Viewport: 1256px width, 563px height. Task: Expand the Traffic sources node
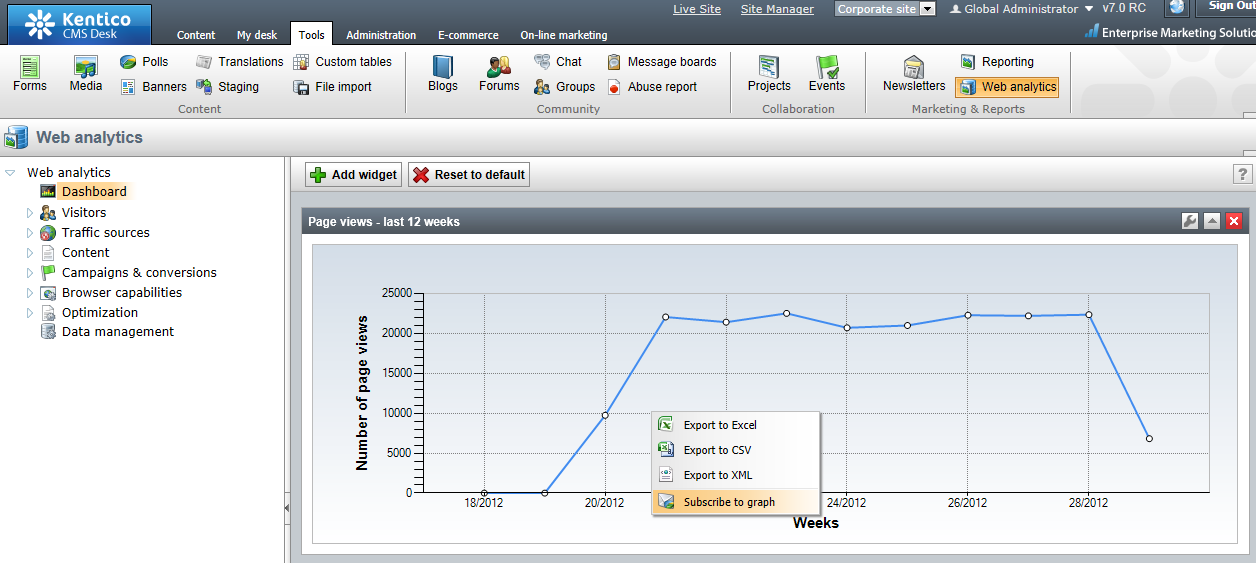tap(30, 232)
